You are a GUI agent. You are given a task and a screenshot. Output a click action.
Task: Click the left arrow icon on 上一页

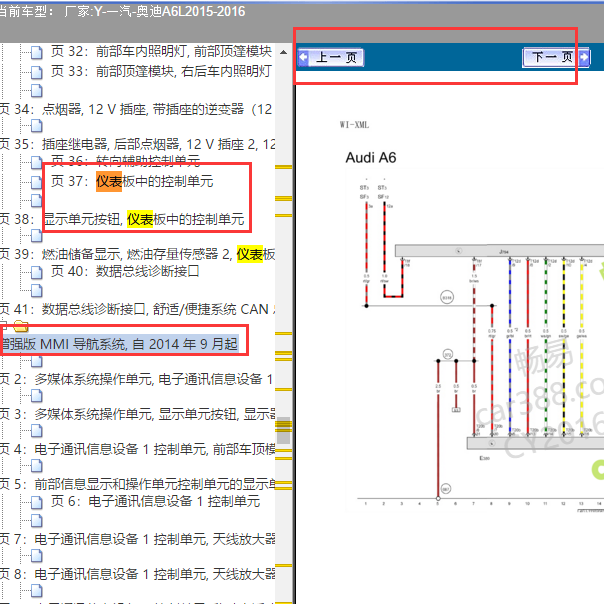(304, 58)
